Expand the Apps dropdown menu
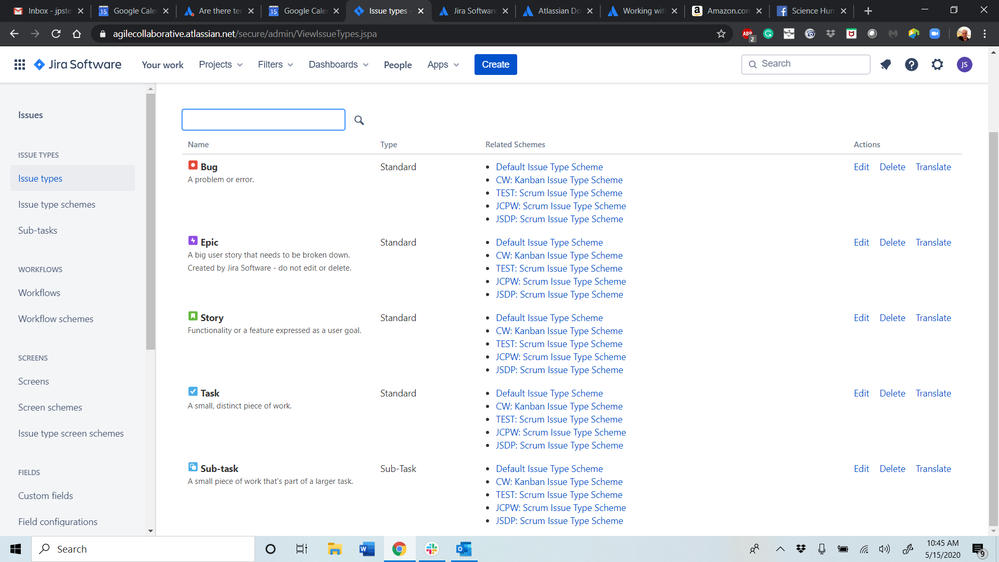999x562 pixels. (x=443, y=64)
